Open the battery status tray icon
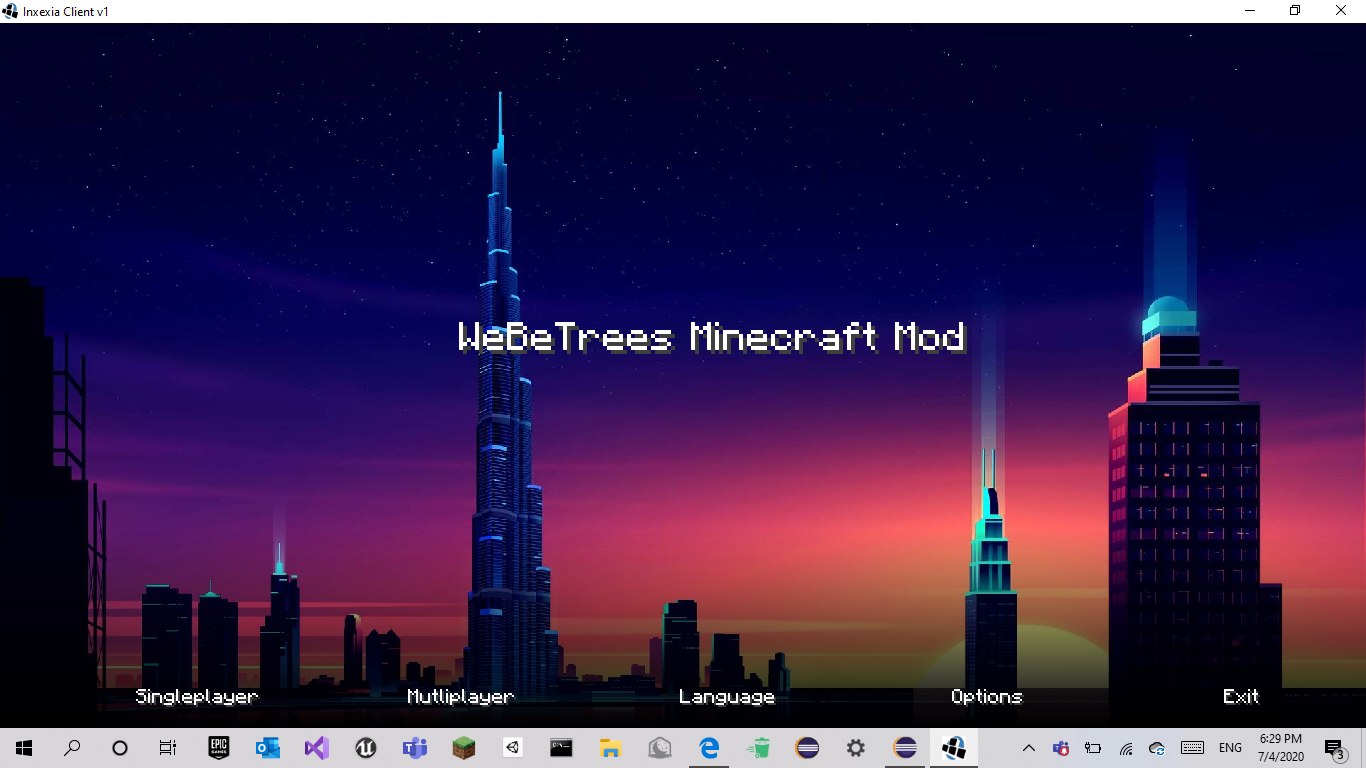Image resolution: width=1366 pixels, height=768 pixels. point(1093,748)
